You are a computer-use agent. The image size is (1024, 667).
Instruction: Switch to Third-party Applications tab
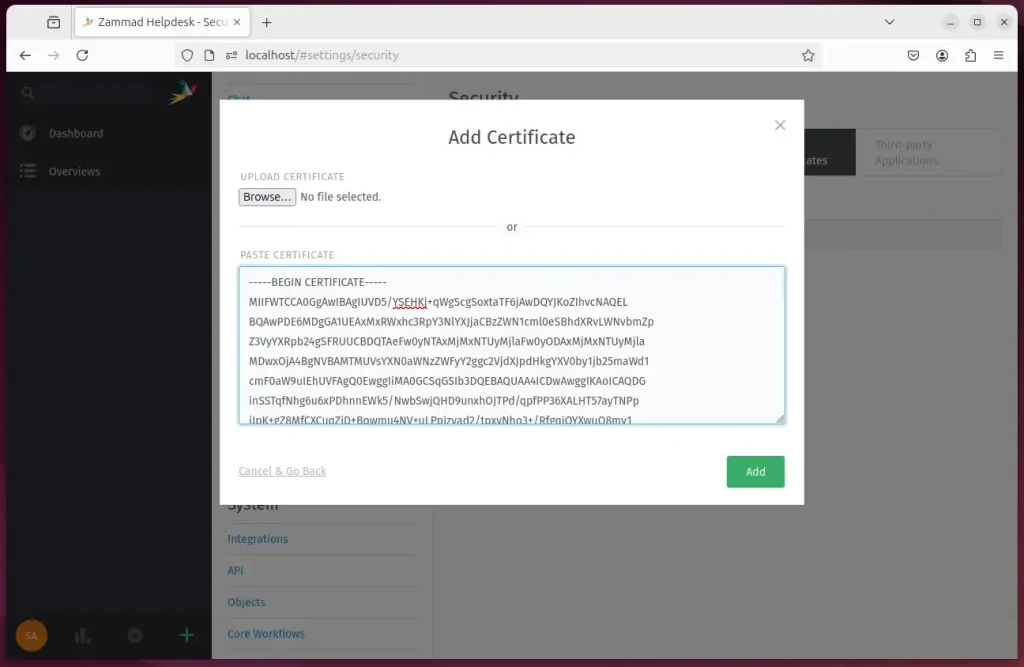point(928,152)
